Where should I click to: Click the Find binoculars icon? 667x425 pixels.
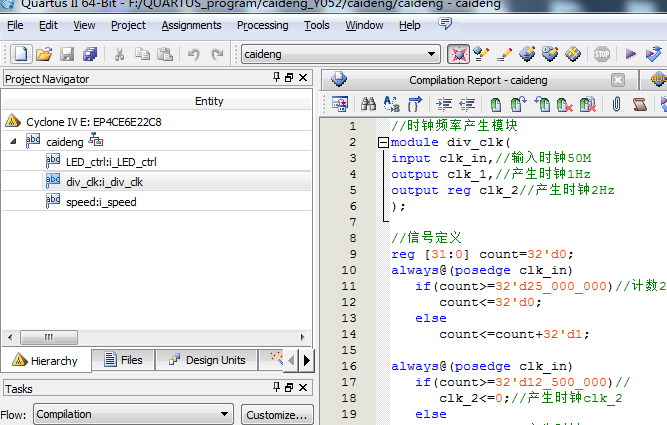[x=367, y=103]
